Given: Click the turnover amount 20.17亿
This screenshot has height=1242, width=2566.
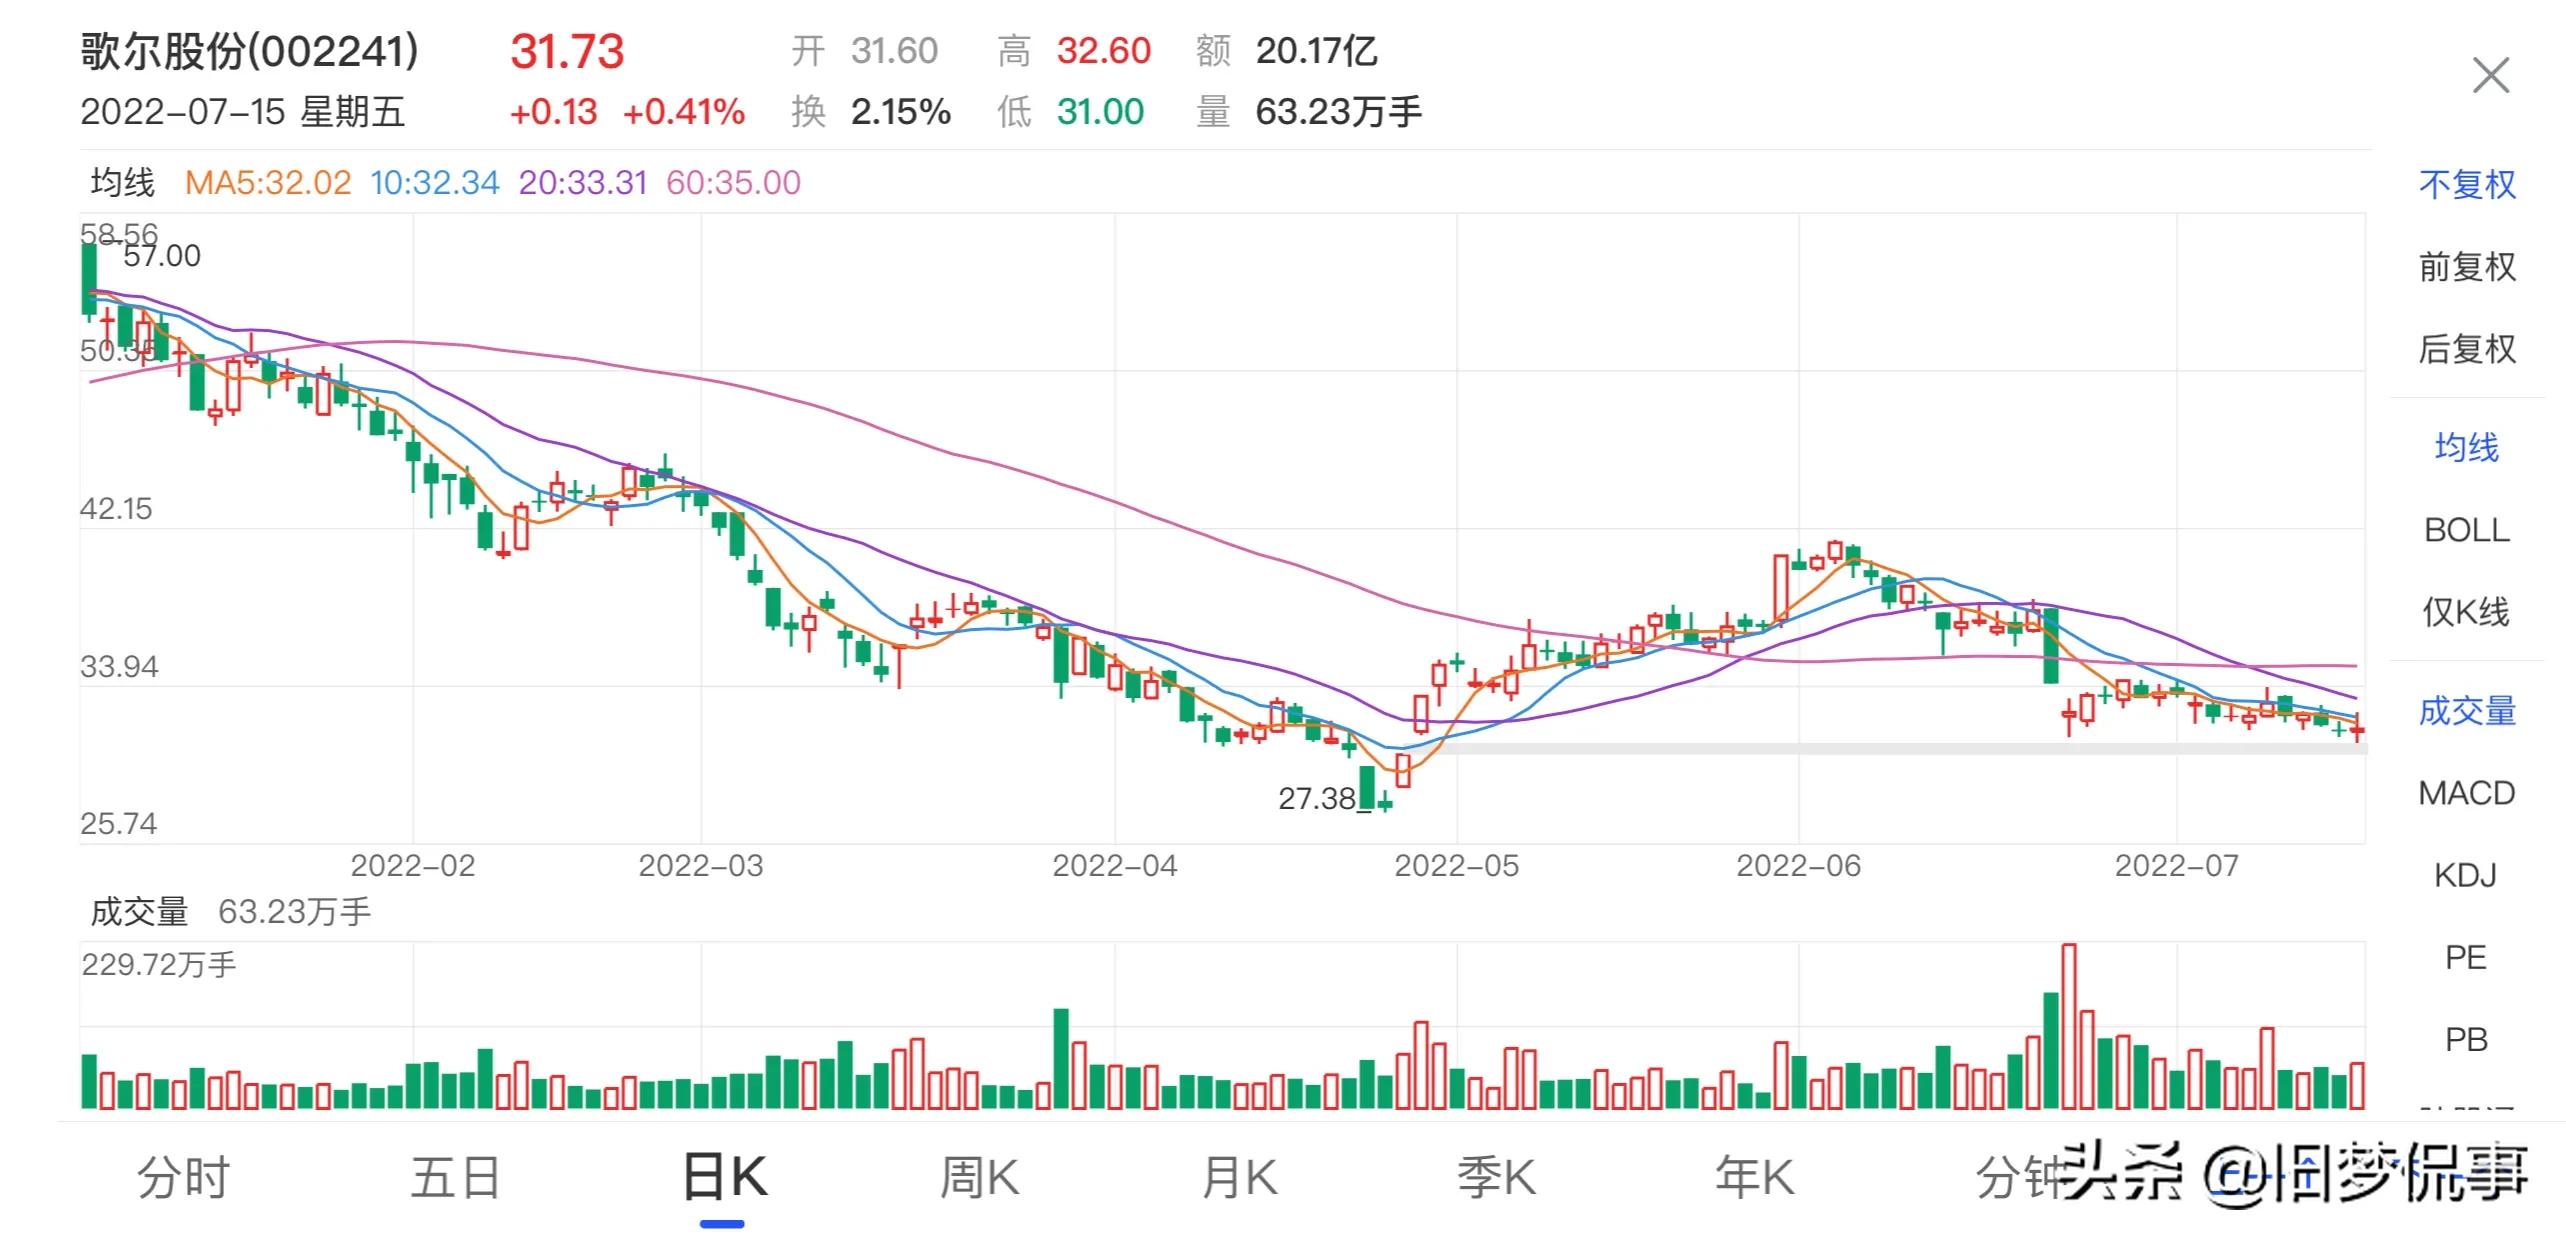Looking at the screenshot, I should point(1316,51).
